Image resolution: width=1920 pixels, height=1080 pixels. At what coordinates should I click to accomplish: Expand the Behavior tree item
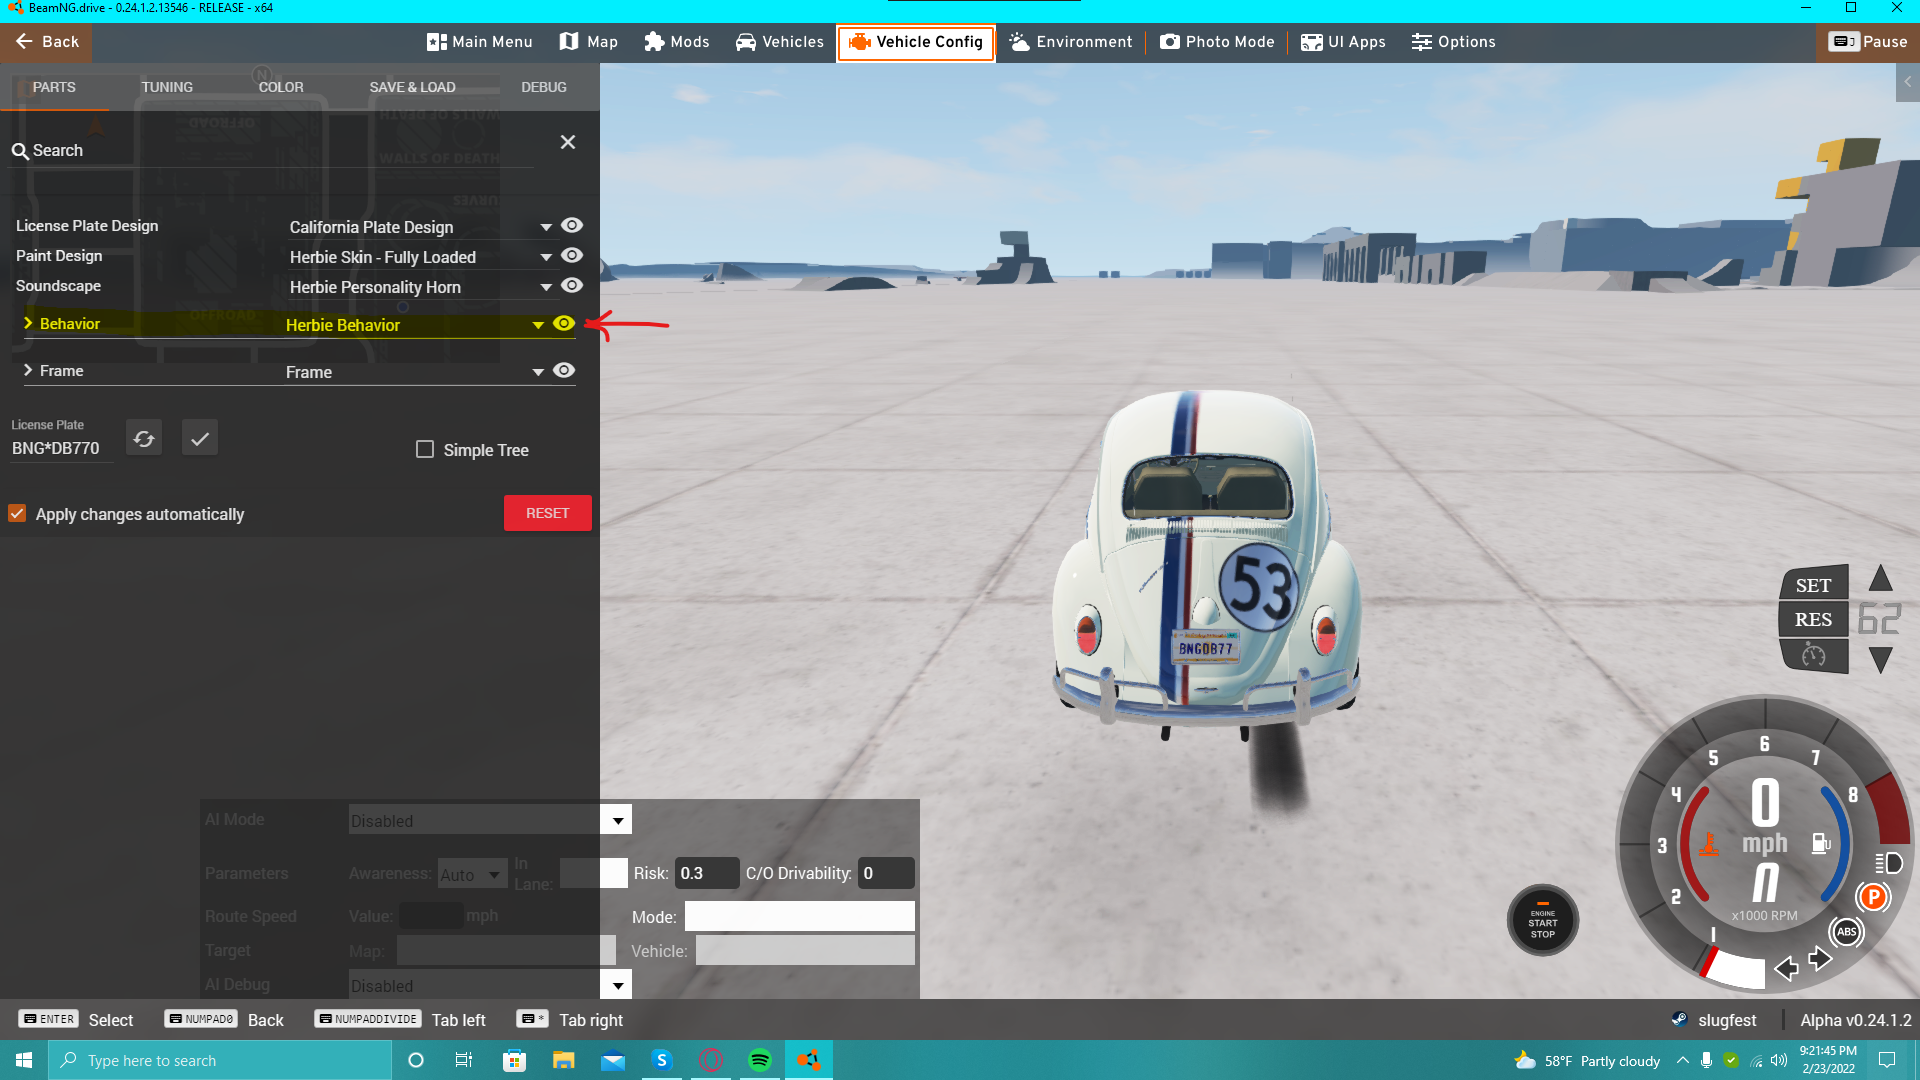point(28,323)
